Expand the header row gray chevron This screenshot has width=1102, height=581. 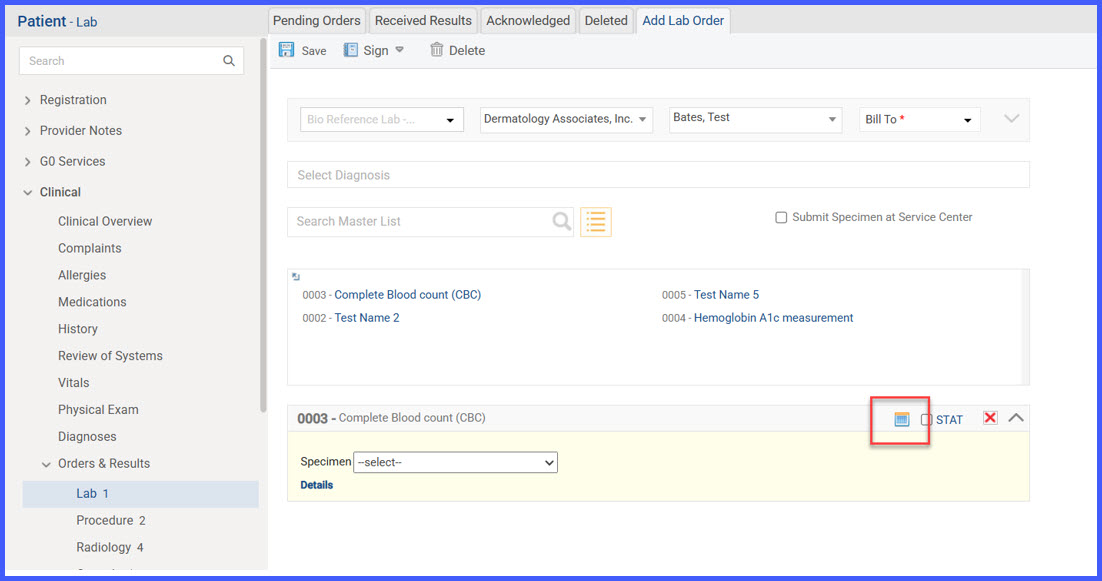pyautogui.click(x=1011, y=119)
